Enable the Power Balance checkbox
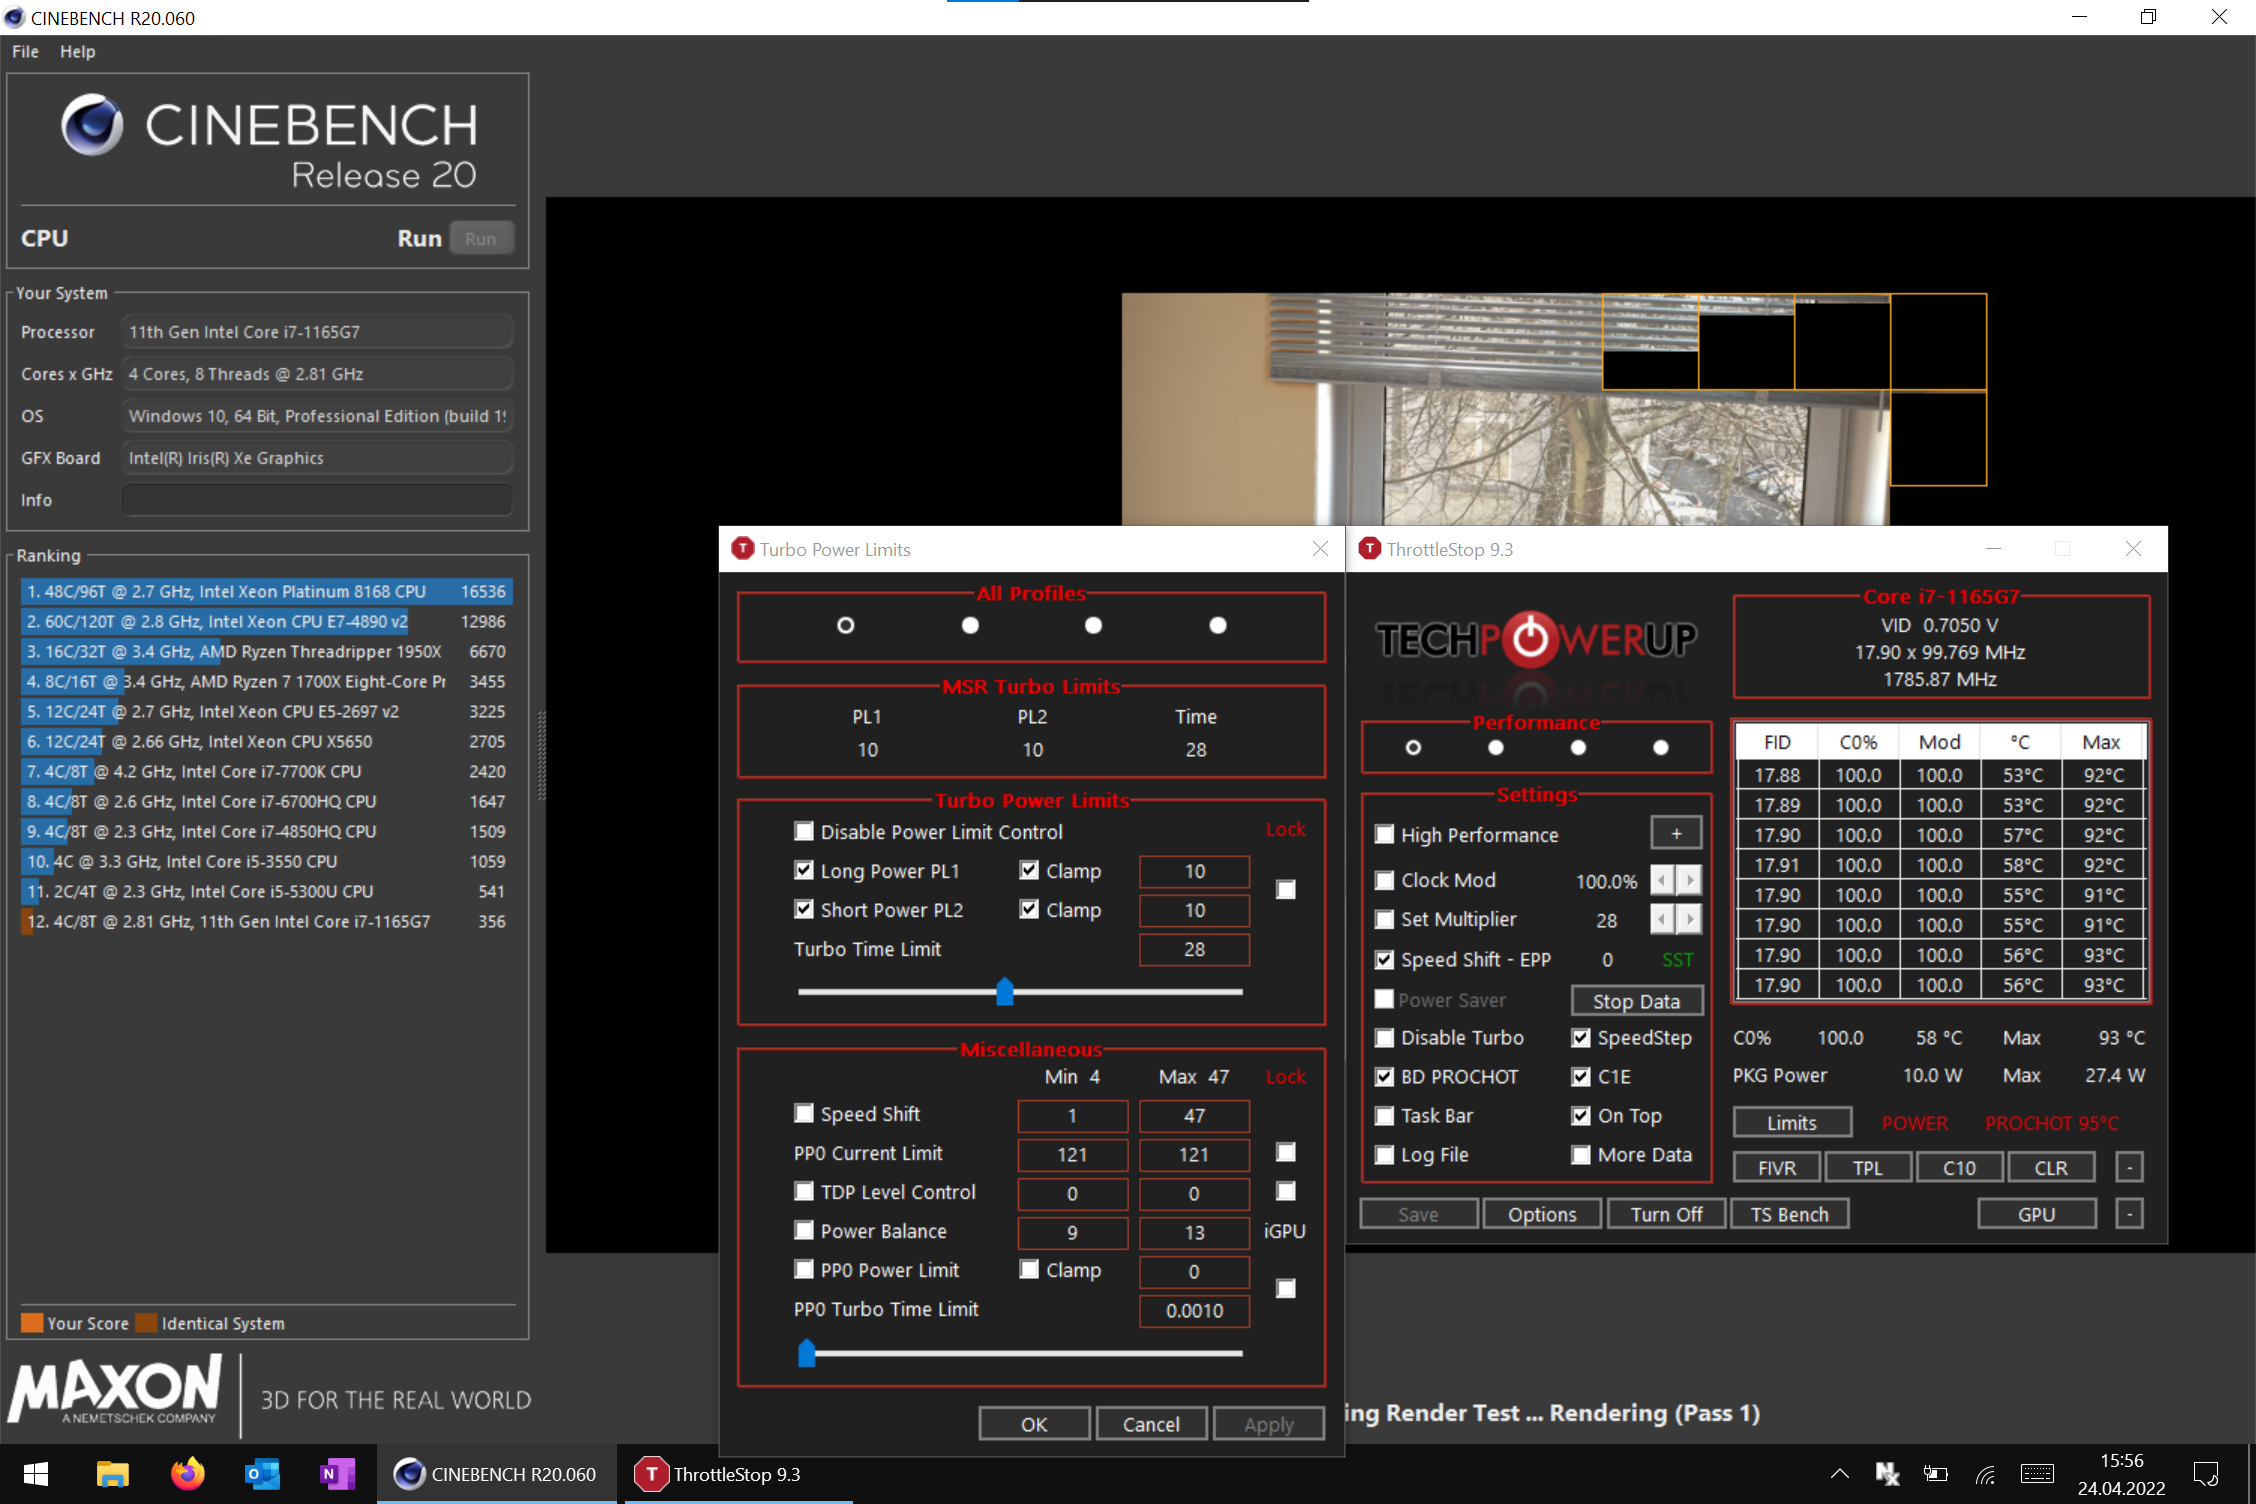Image resolution: width=2256 pixels, height=1504 pixels. tap(804, 1231)
